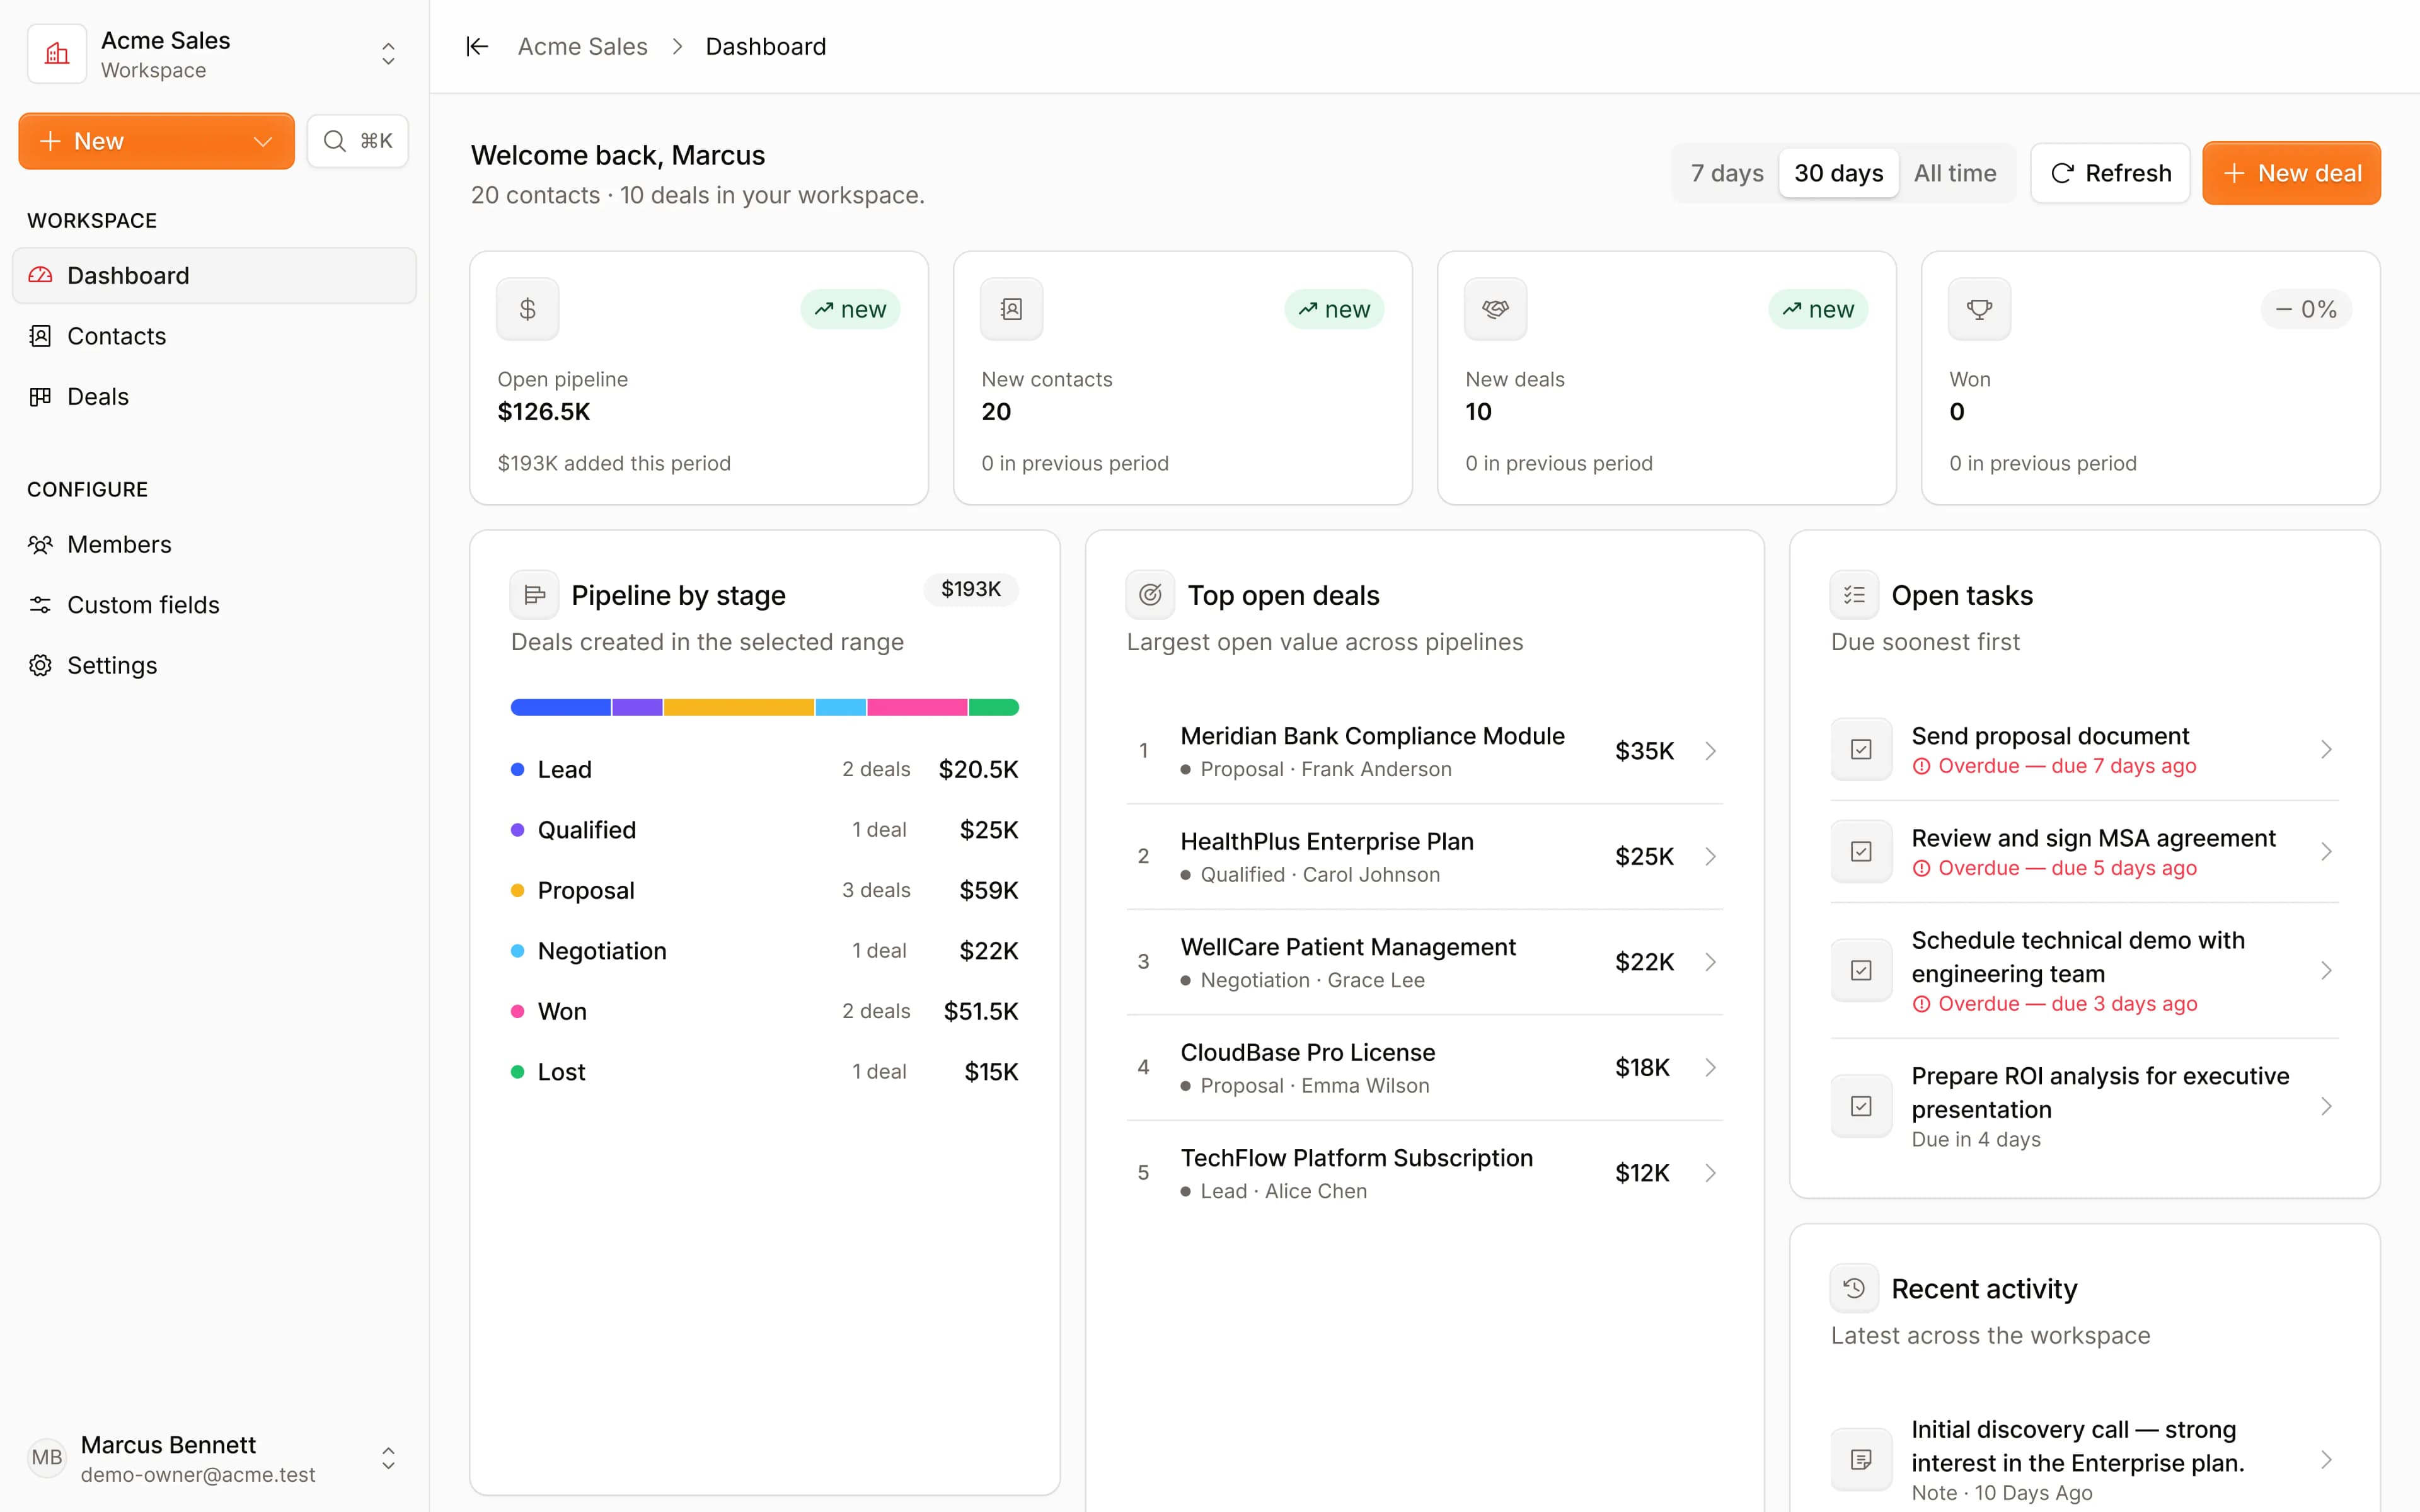
Task: Click the new trend badge on Open pipeline
Action: click(850, 309)
